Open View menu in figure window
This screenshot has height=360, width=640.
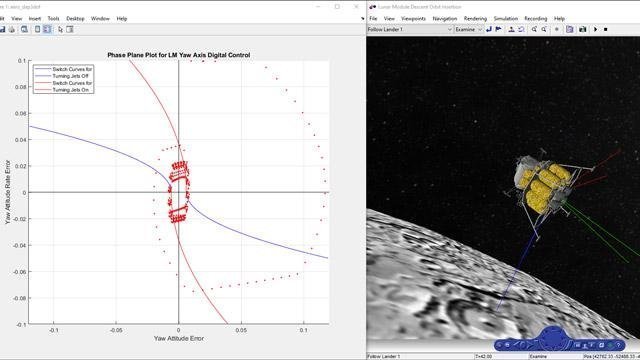click(x=17, y=18)
